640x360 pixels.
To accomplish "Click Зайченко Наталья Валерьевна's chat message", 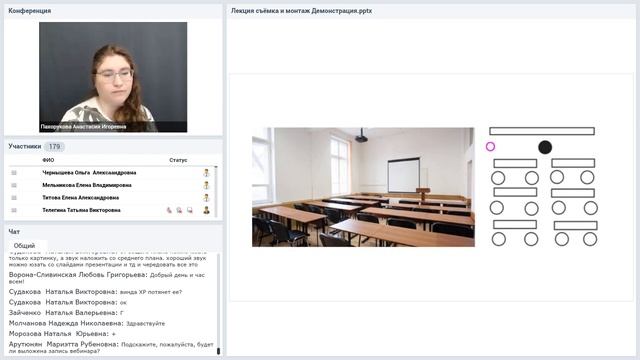I will 66,313.
